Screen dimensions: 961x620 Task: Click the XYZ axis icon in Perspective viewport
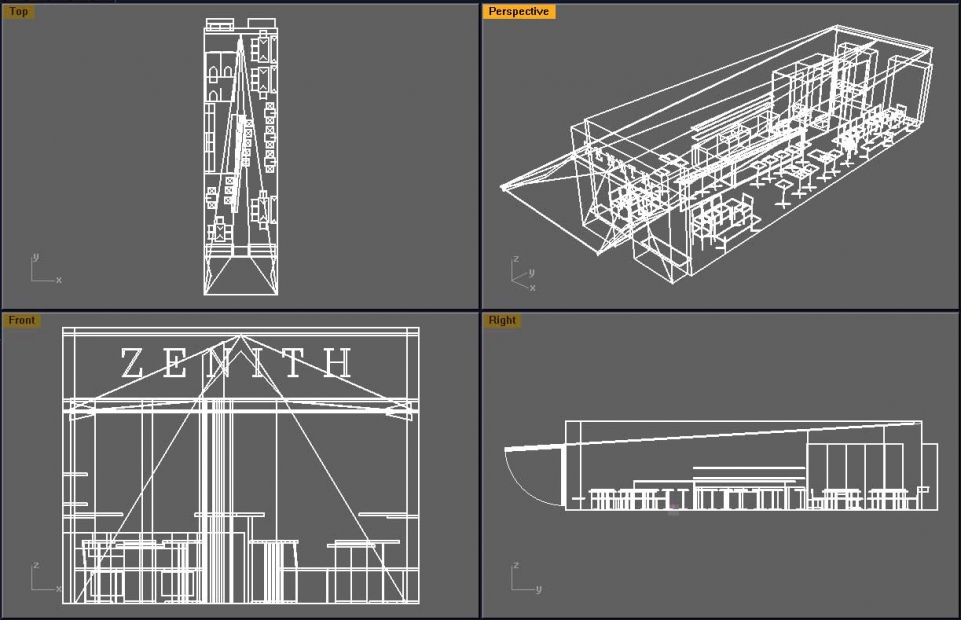coord(522,276)
